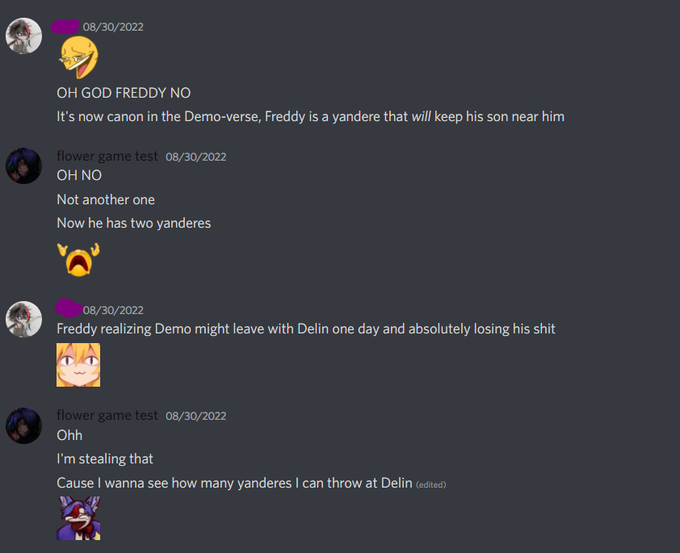Screen dimensions: 680x553
Task: Open the blonde anime girl face emote
Action: tap(78, 365)
